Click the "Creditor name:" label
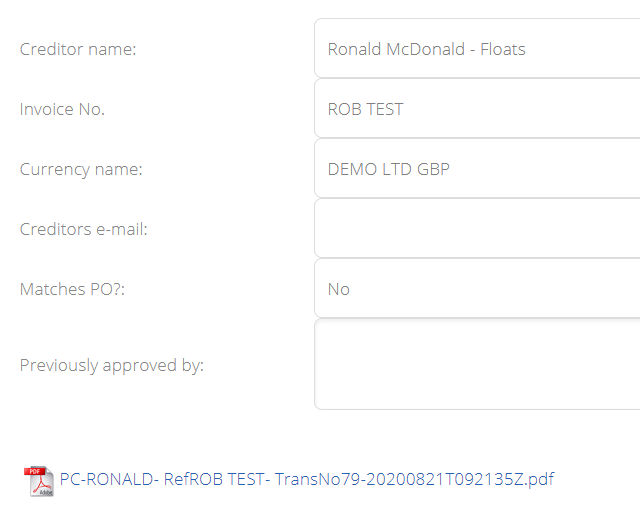 pyautogui.click(x=78, y=49)
